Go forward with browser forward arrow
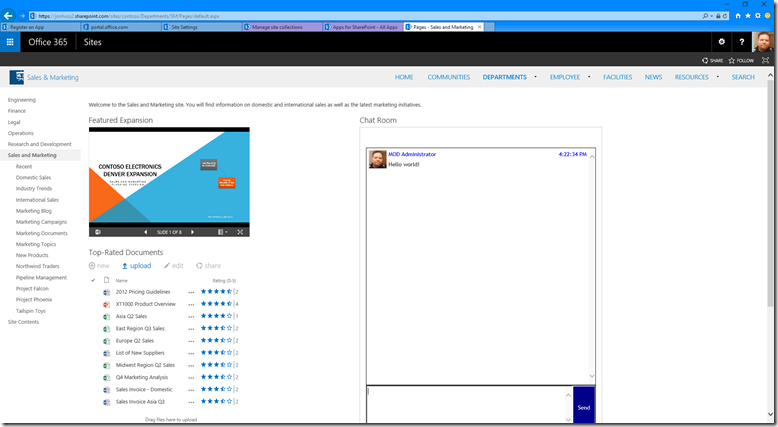The image size is (778, 427). tap(22, 16)
